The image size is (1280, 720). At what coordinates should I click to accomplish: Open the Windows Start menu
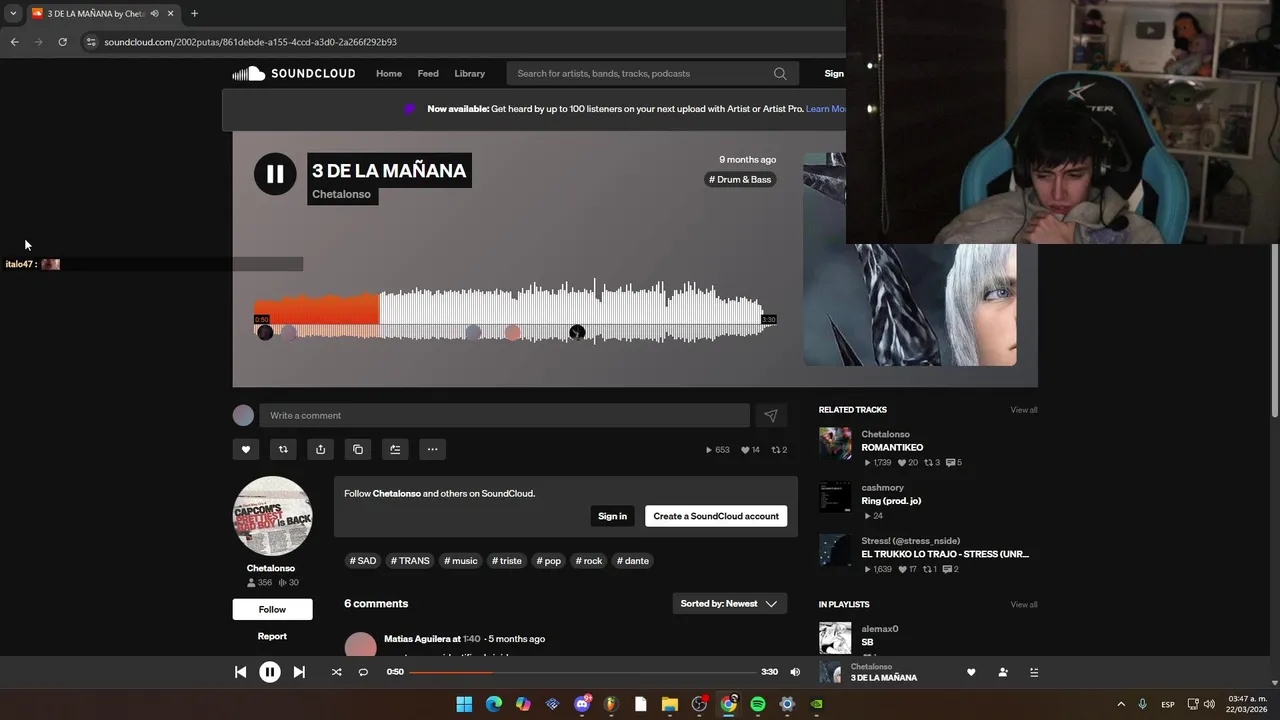pos(464,704)
